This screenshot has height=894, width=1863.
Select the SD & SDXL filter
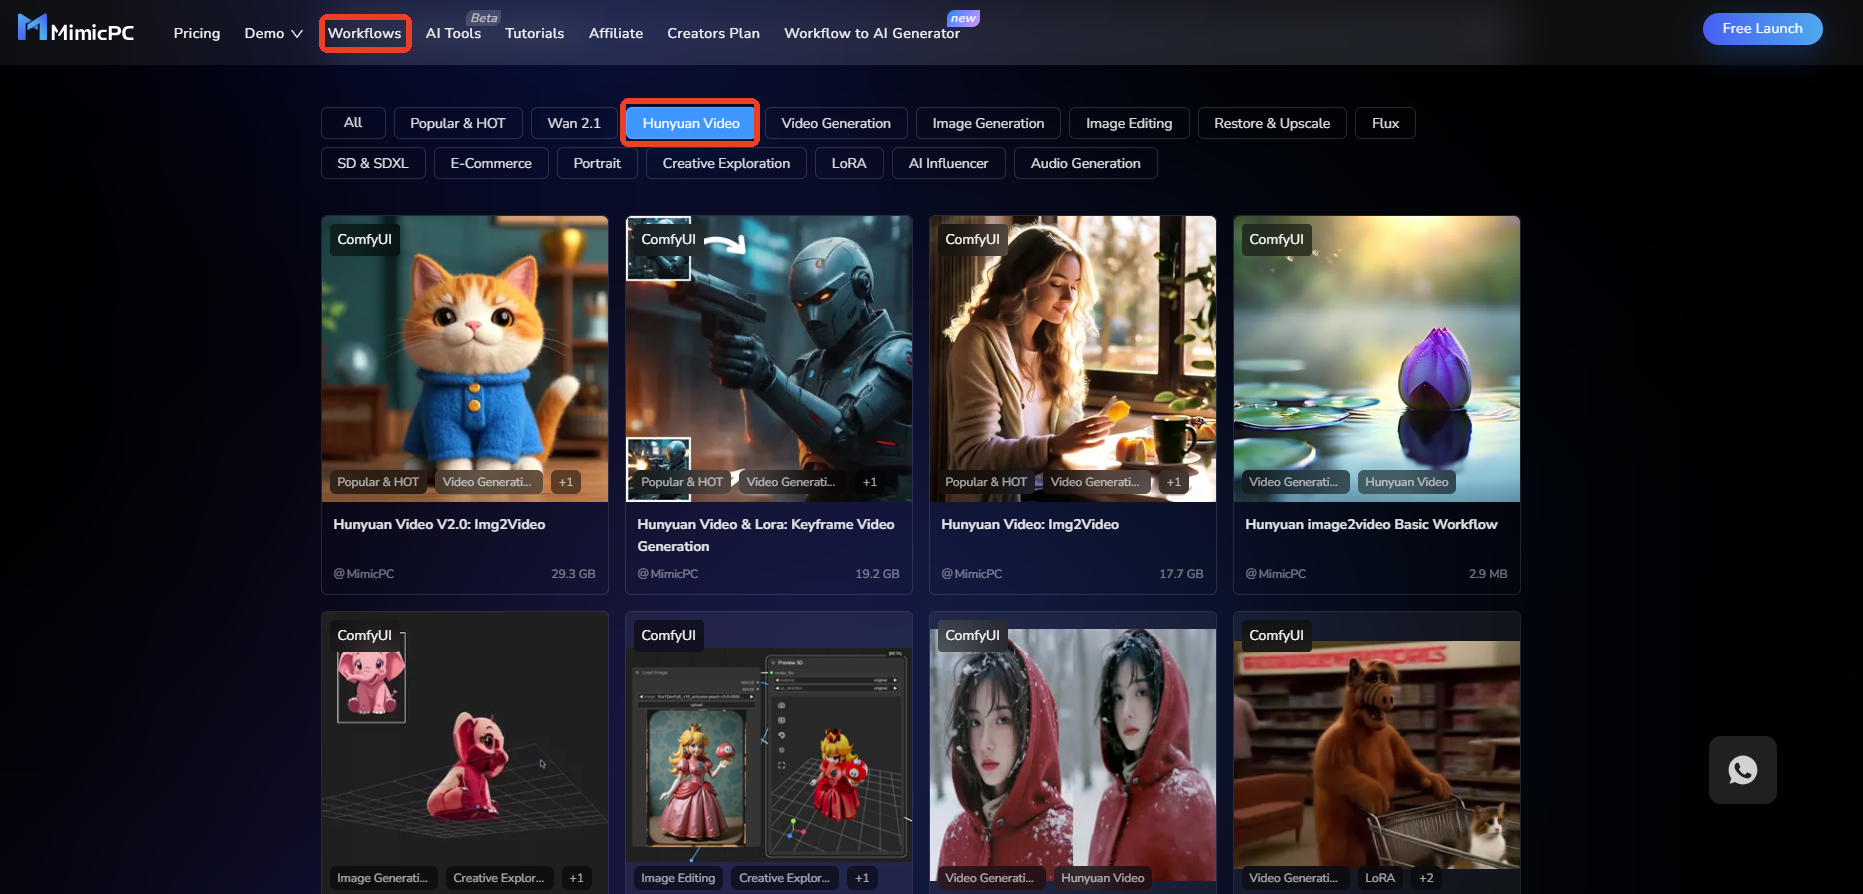(x=373, y=163)
